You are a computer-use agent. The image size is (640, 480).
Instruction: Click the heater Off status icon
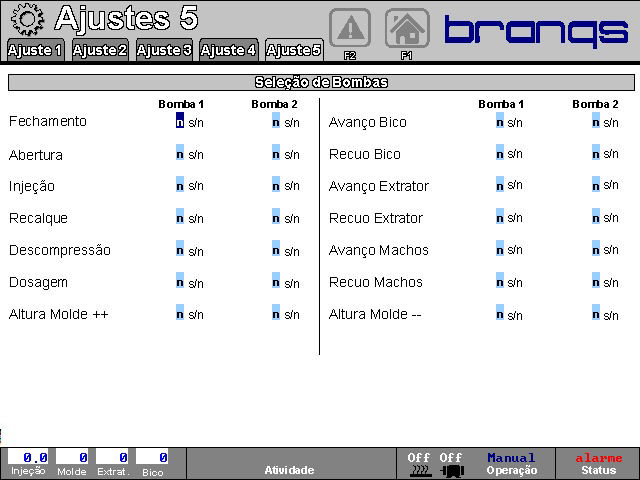point(418,464)
